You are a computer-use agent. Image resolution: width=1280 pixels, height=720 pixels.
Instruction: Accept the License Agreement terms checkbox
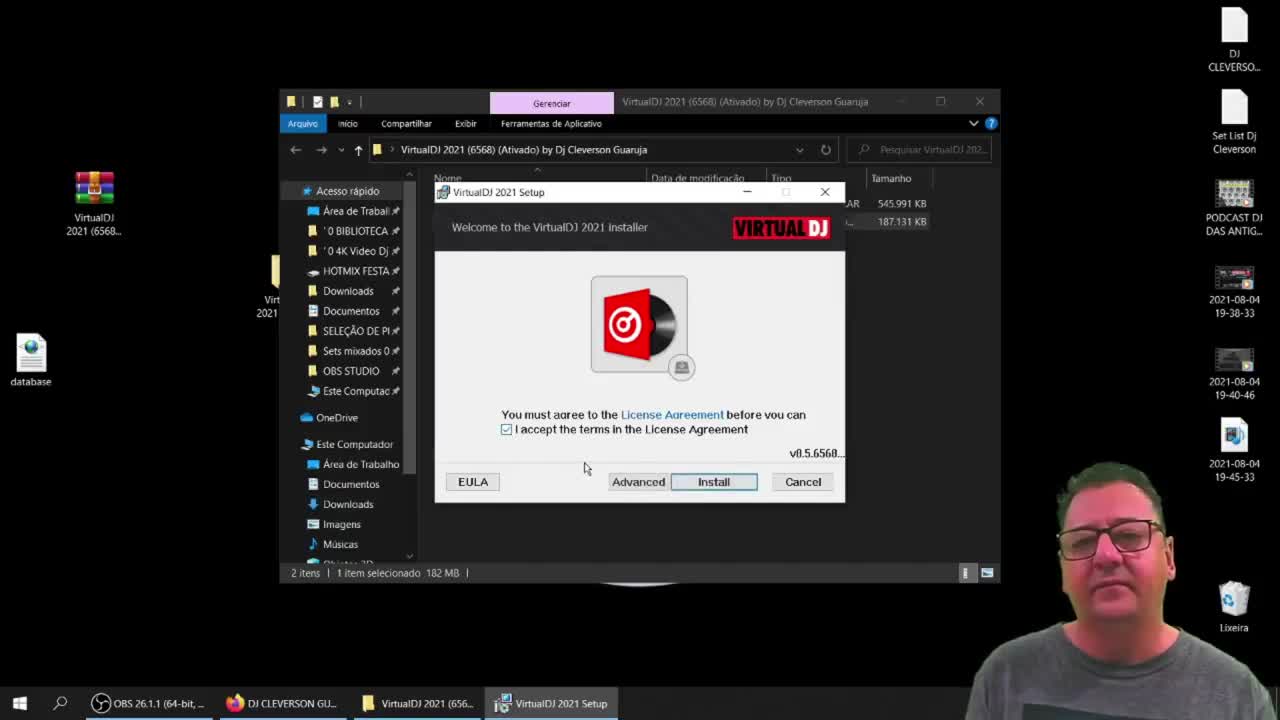507,430
